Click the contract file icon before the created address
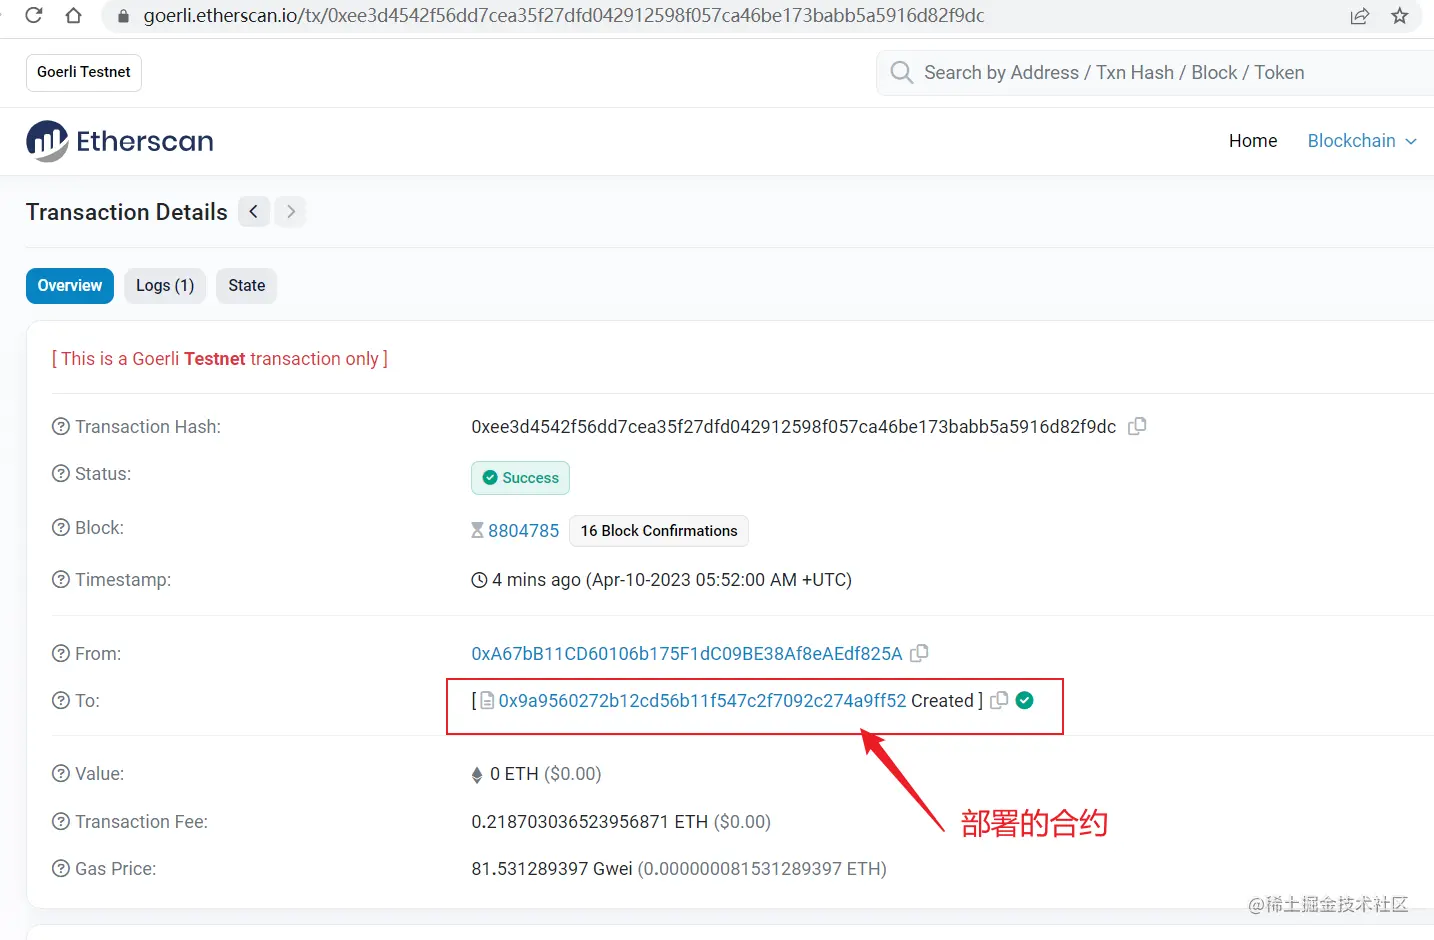The width and height of the screenshot is (1434, 940). tap(487, 701)
